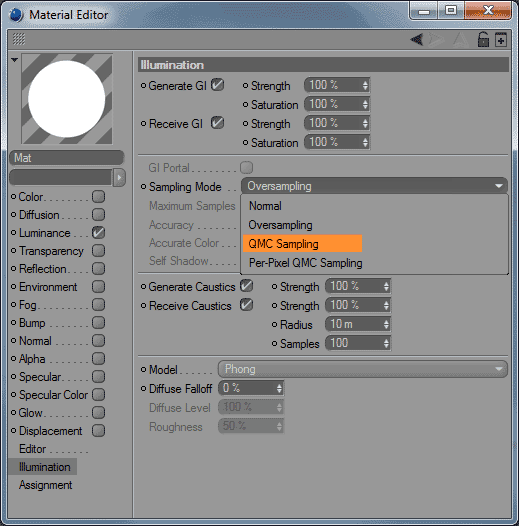This screenshot has width=519, height=526.
Task: Disable the Luminance channel checkbox
Action: pos(98,233)
